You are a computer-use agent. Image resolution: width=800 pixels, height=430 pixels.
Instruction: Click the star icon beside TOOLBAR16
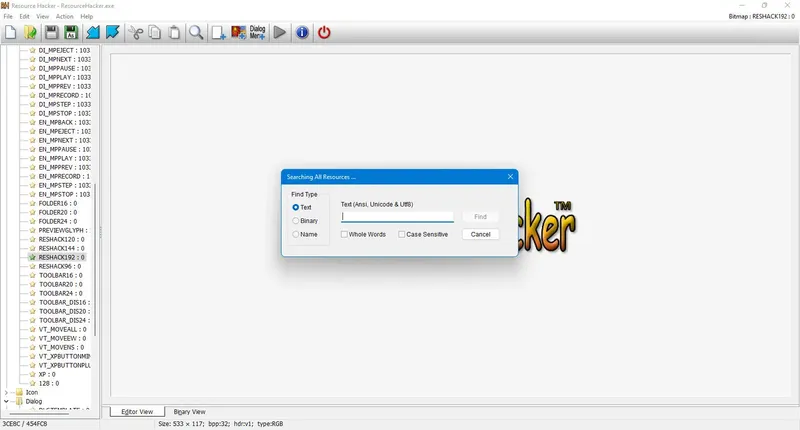pyautogui.click(x=33, y=275)
